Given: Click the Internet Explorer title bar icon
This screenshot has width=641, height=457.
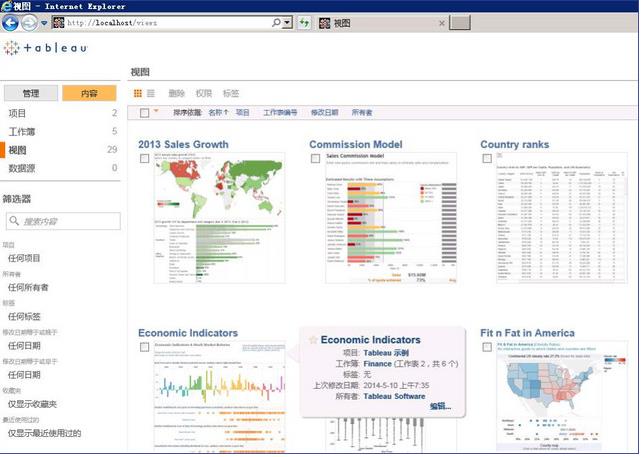Looking at the screenshot, I should coord(6,6).
